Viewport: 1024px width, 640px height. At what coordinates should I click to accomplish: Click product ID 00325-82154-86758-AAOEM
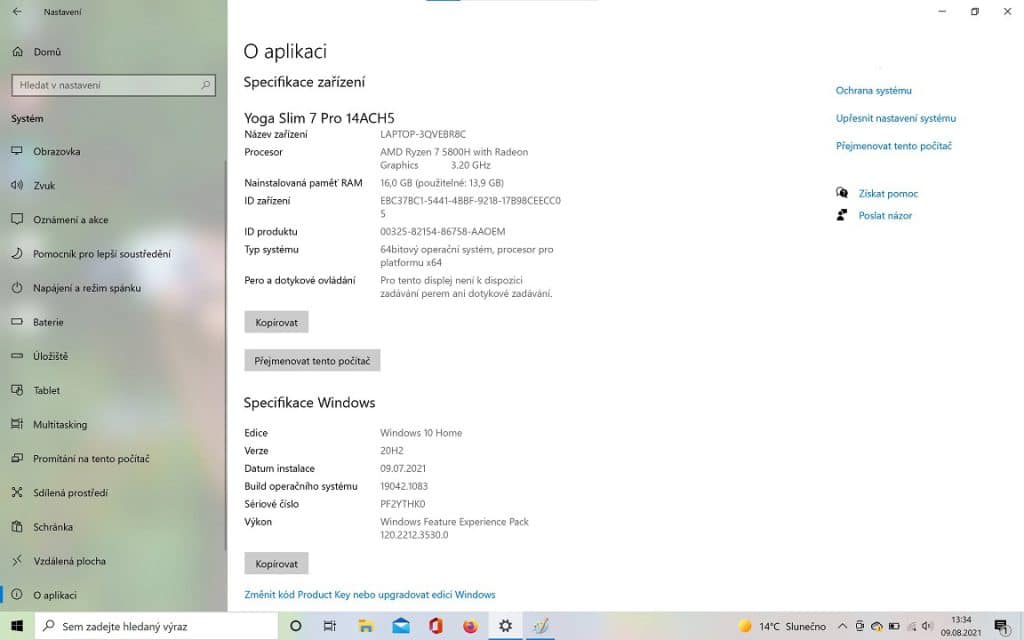click(x=442, y=231)
